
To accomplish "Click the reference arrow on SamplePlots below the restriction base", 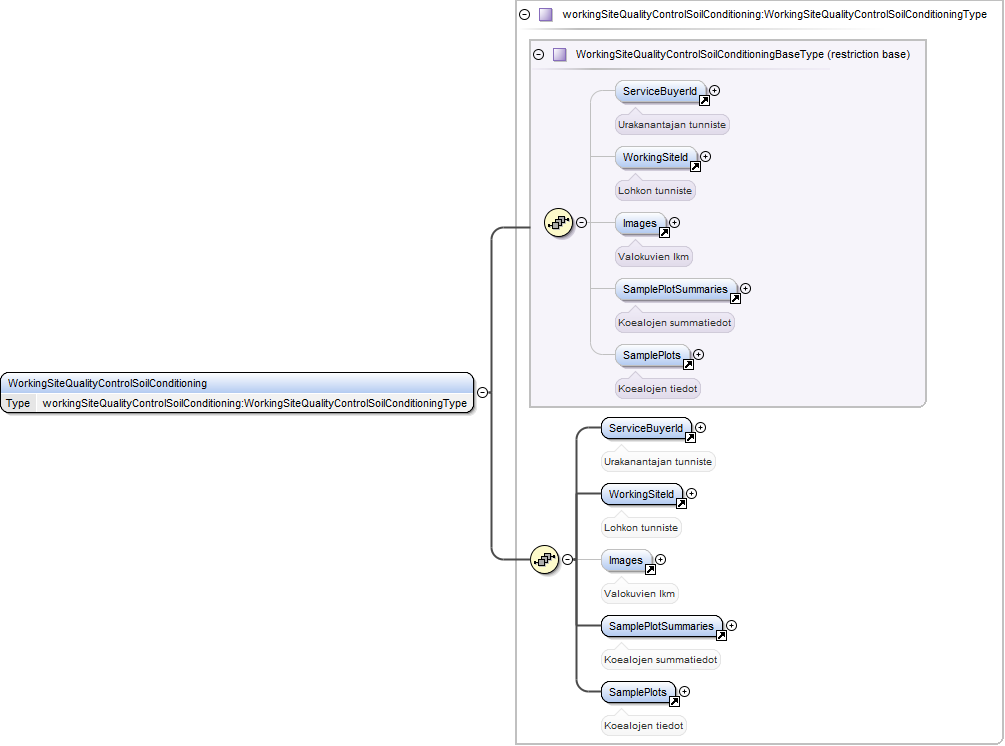I will pos(674,702).
